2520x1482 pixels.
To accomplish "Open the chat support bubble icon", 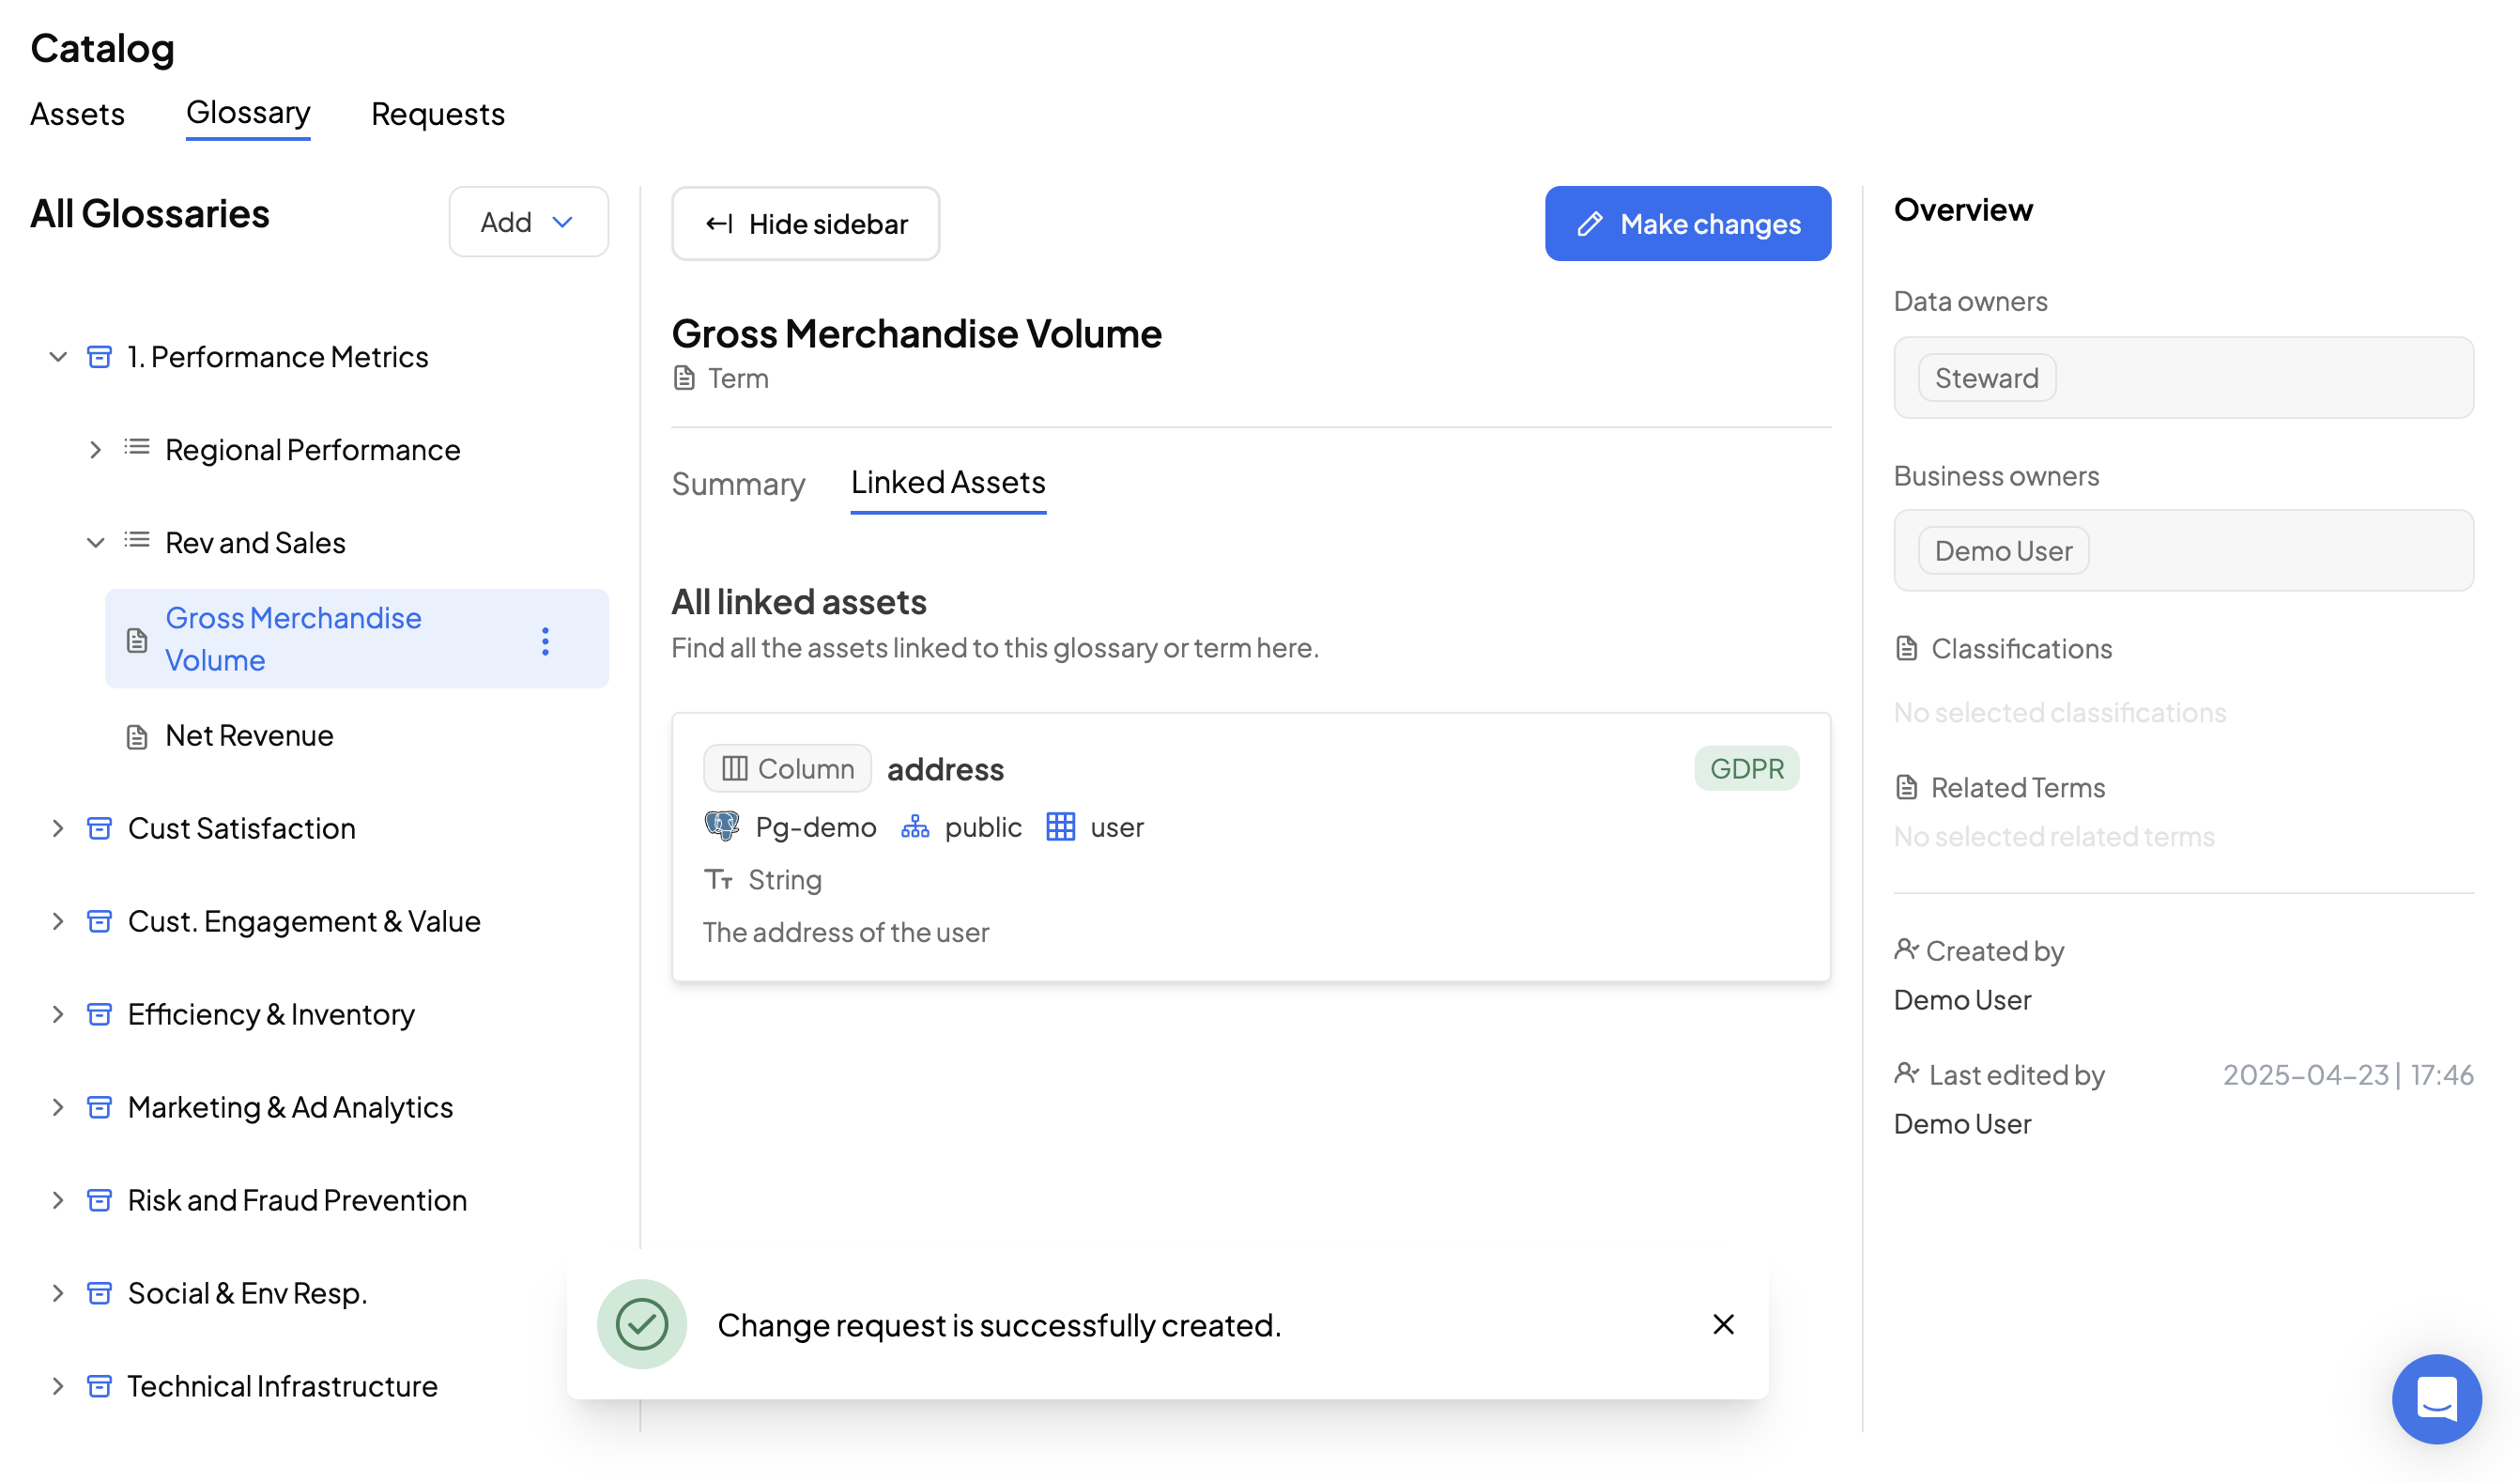I will (x=2436, y=1398).
